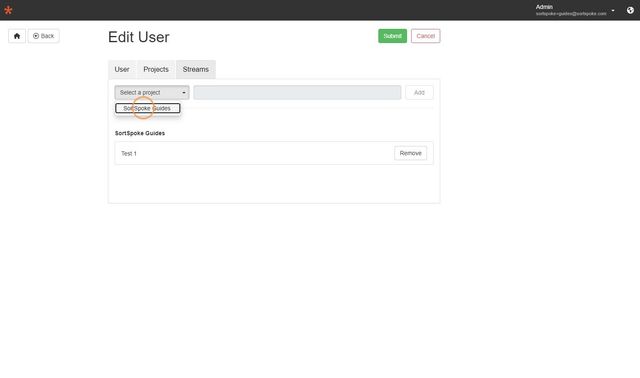
Task: Click the Edit User page title
Action: (x=139, y=37)
